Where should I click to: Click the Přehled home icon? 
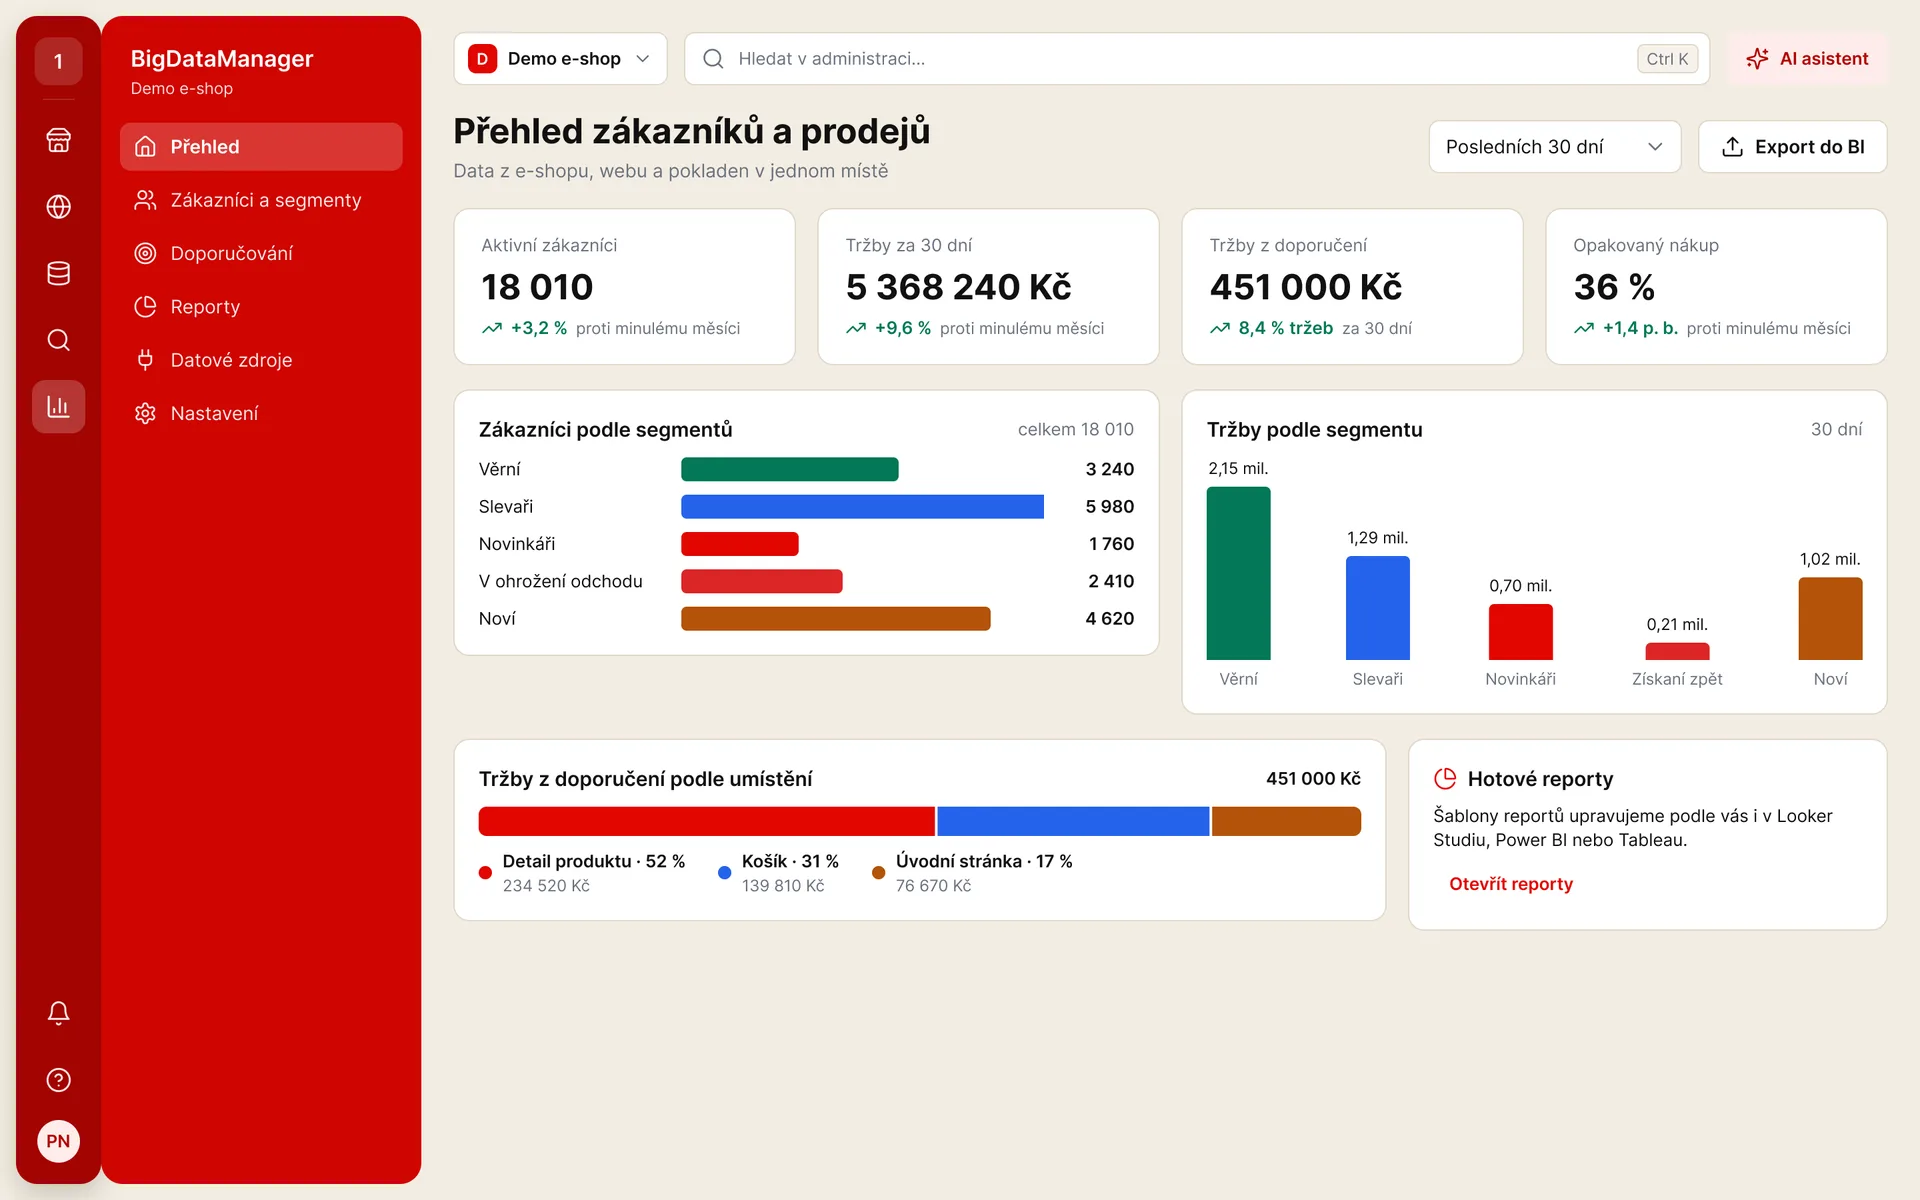[x=145, y=147]
